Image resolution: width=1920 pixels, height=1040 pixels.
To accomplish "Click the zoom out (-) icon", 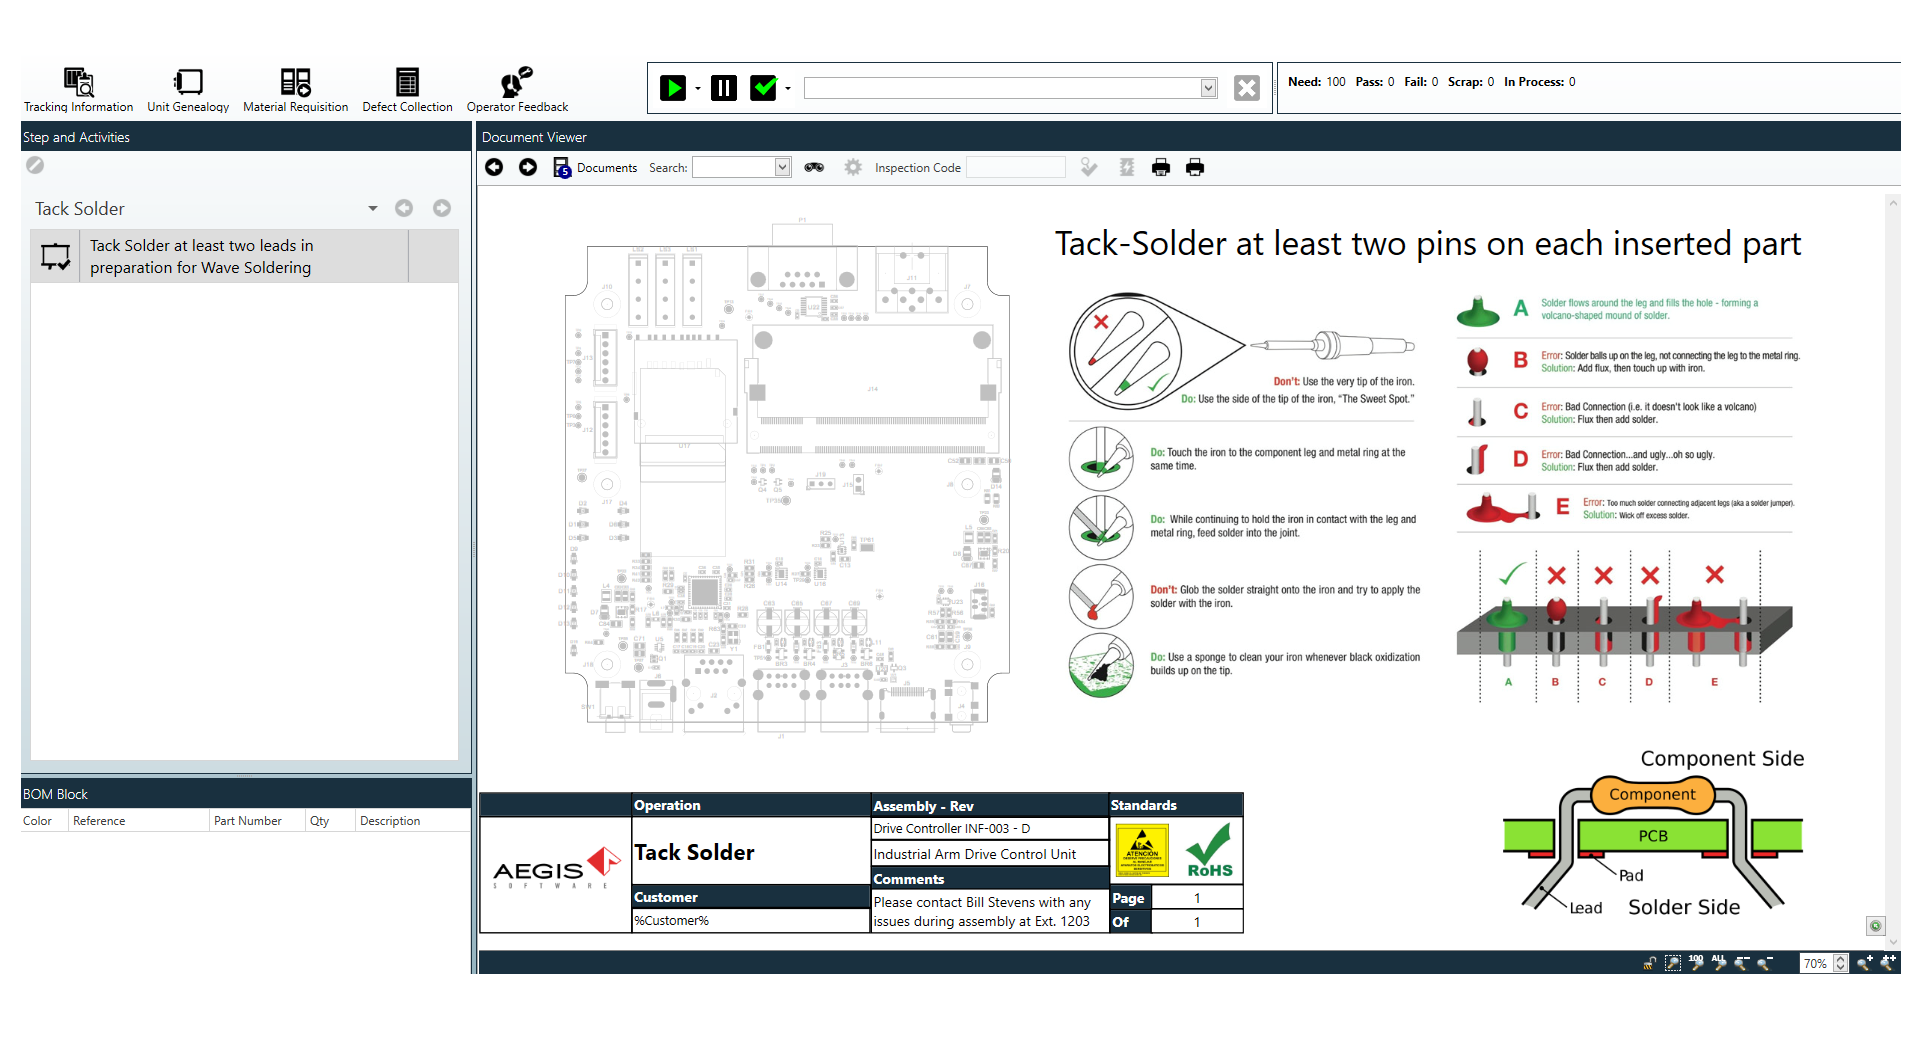I will pos(1765,963).
